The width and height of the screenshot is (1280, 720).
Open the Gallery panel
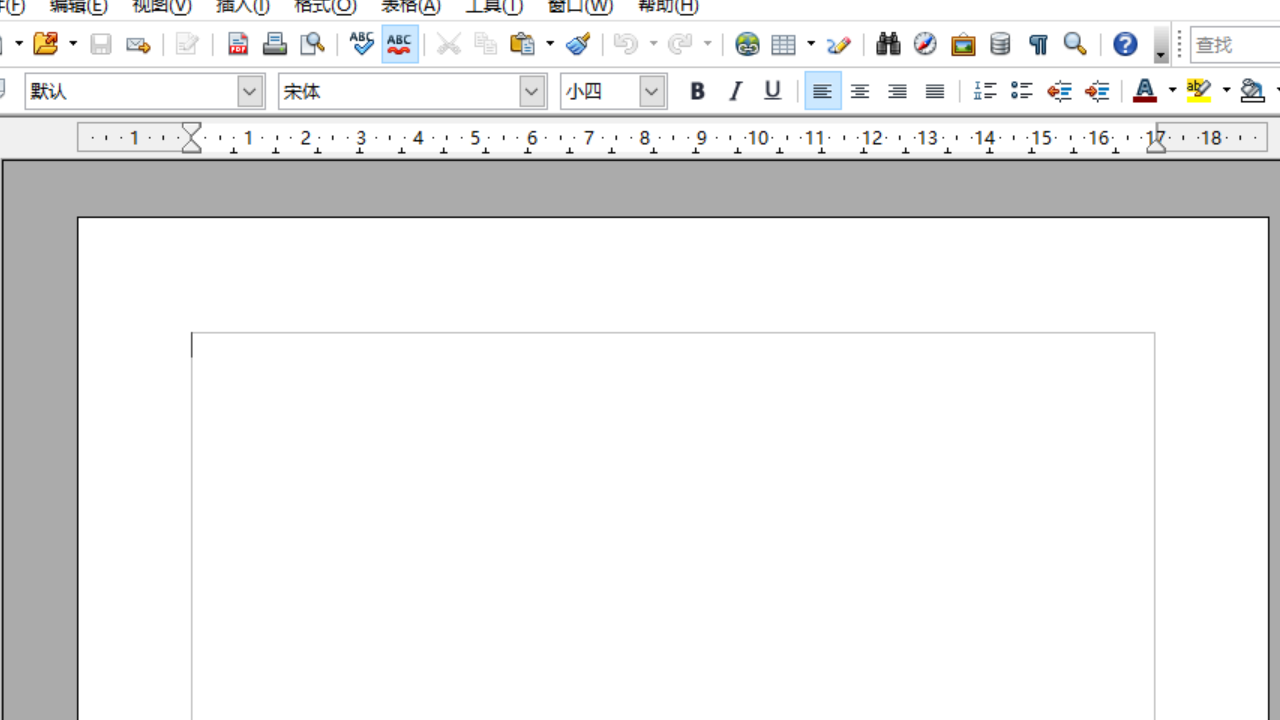(962, 44)
